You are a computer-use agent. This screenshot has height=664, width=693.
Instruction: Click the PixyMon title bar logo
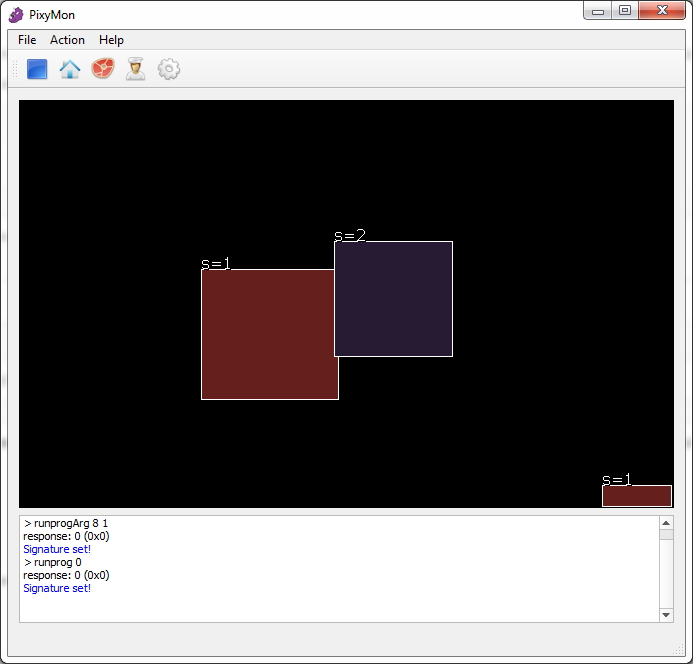click(x=15, y=15)
